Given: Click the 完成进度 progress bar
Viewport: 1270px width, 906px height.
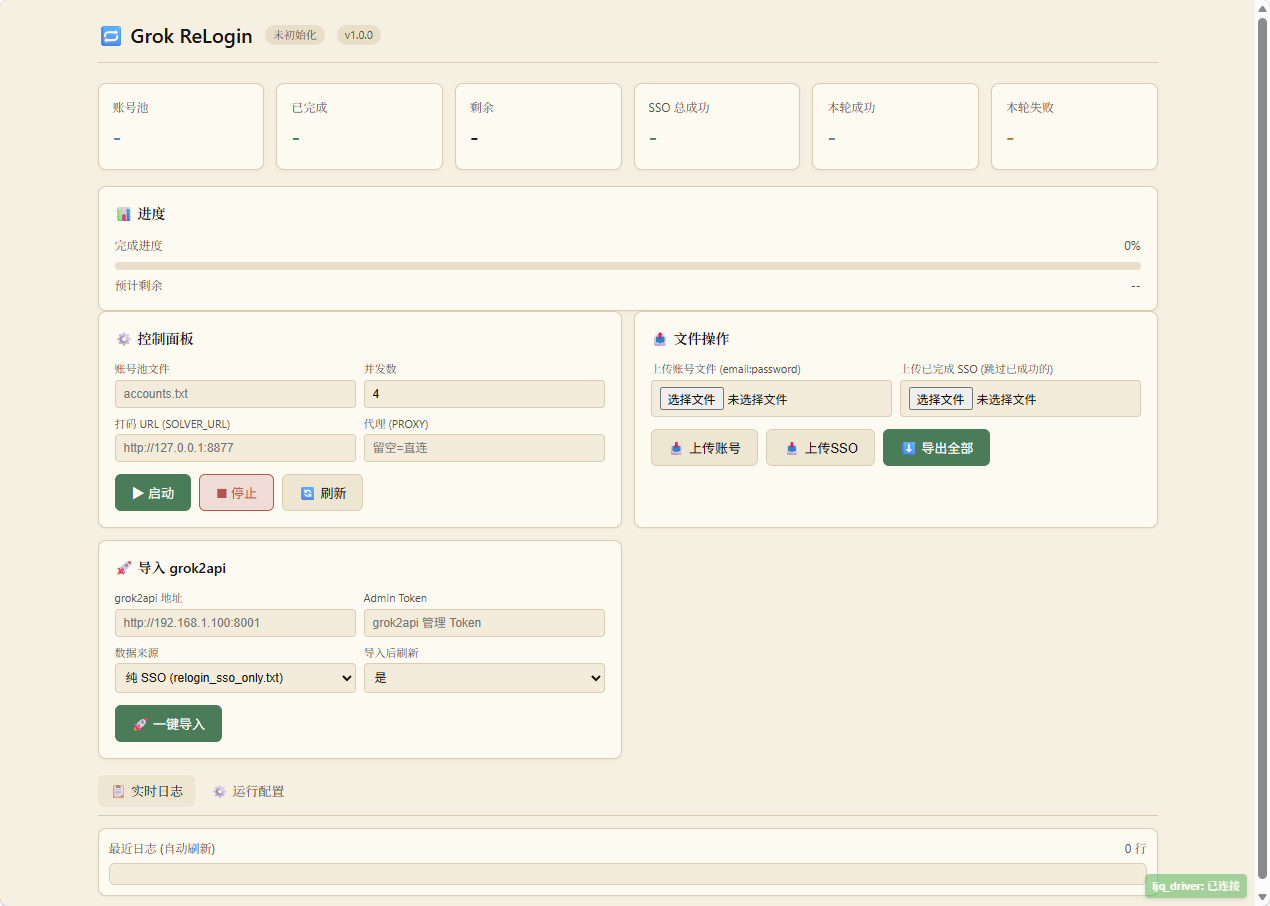Looking at the screenshot, I should pos(628,266).
